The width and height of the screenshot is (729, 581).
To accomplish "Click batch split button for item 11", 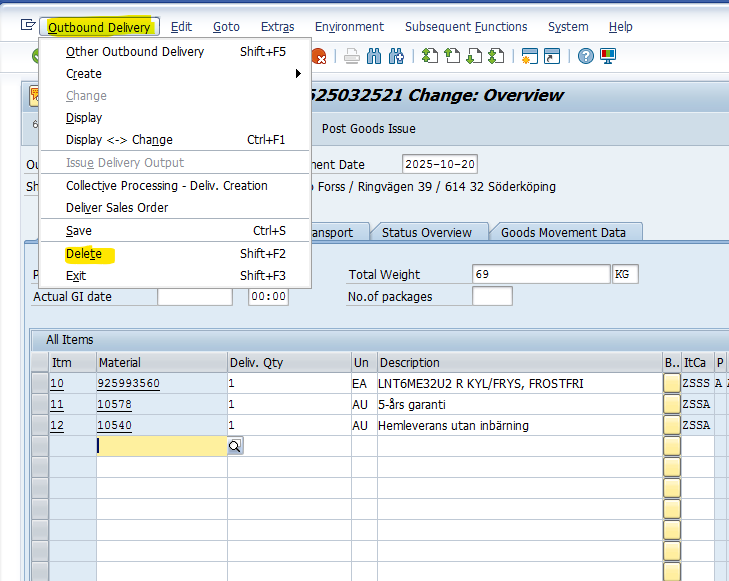I will point(672,404).
